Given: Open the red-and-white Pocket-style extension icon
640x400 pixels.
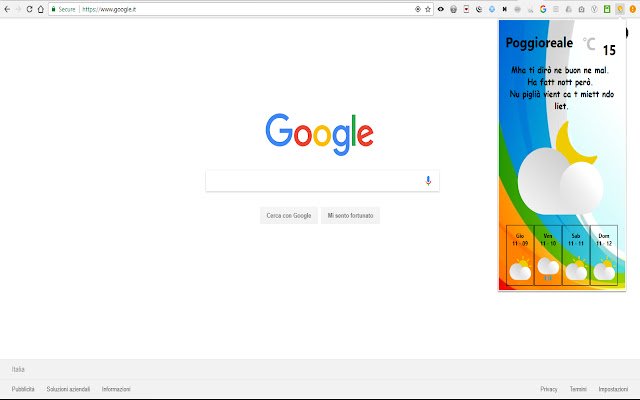Looking at the screenshot, I should click(x=466, y=9).
